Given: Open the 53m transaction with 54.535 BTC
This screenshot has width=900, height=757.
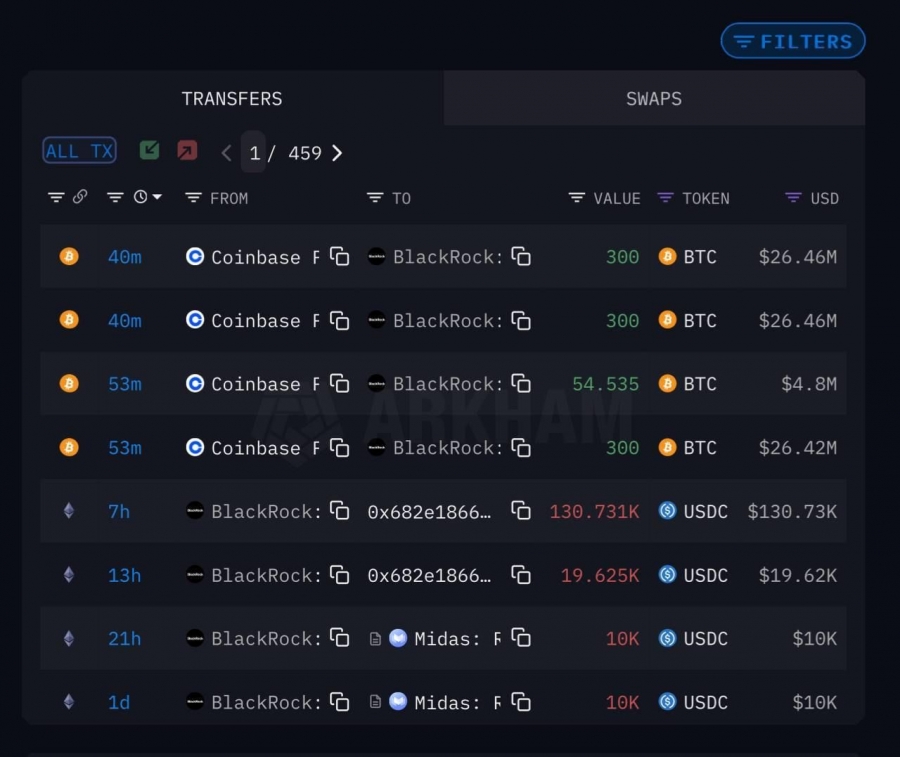Looking at the screenshot, I should tap(125, 384).
